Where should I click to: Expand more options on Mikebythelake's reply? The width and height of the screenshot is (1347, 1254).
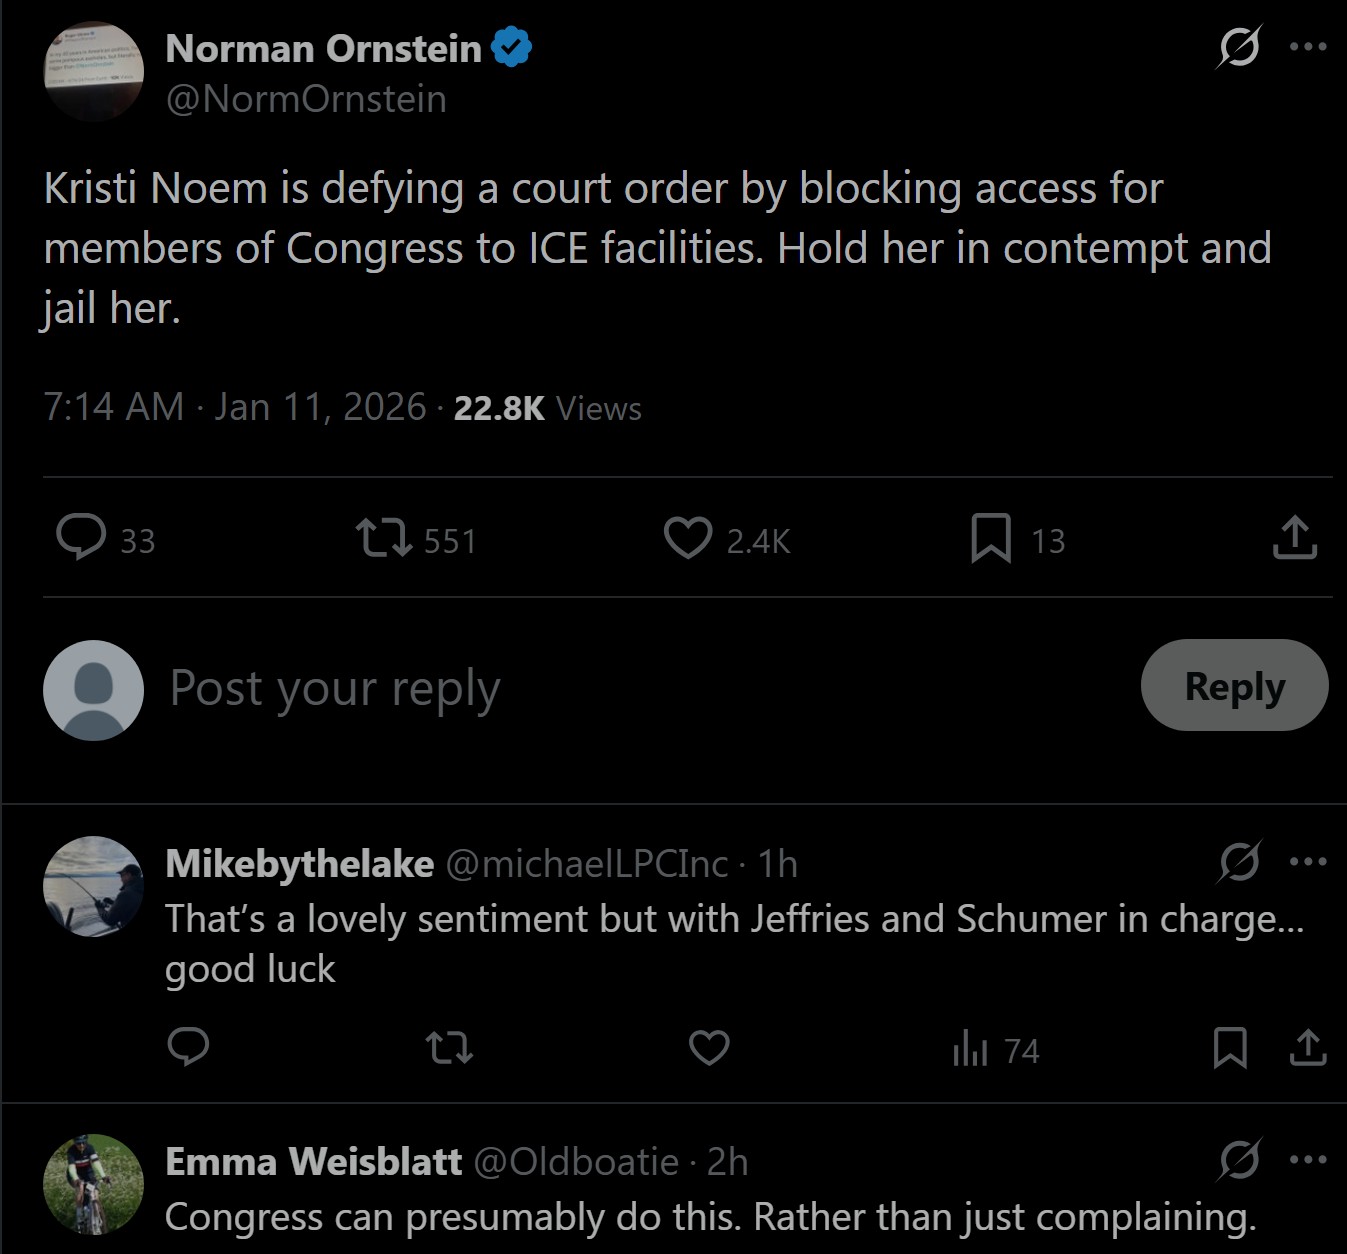click(x=1308, y=862)
